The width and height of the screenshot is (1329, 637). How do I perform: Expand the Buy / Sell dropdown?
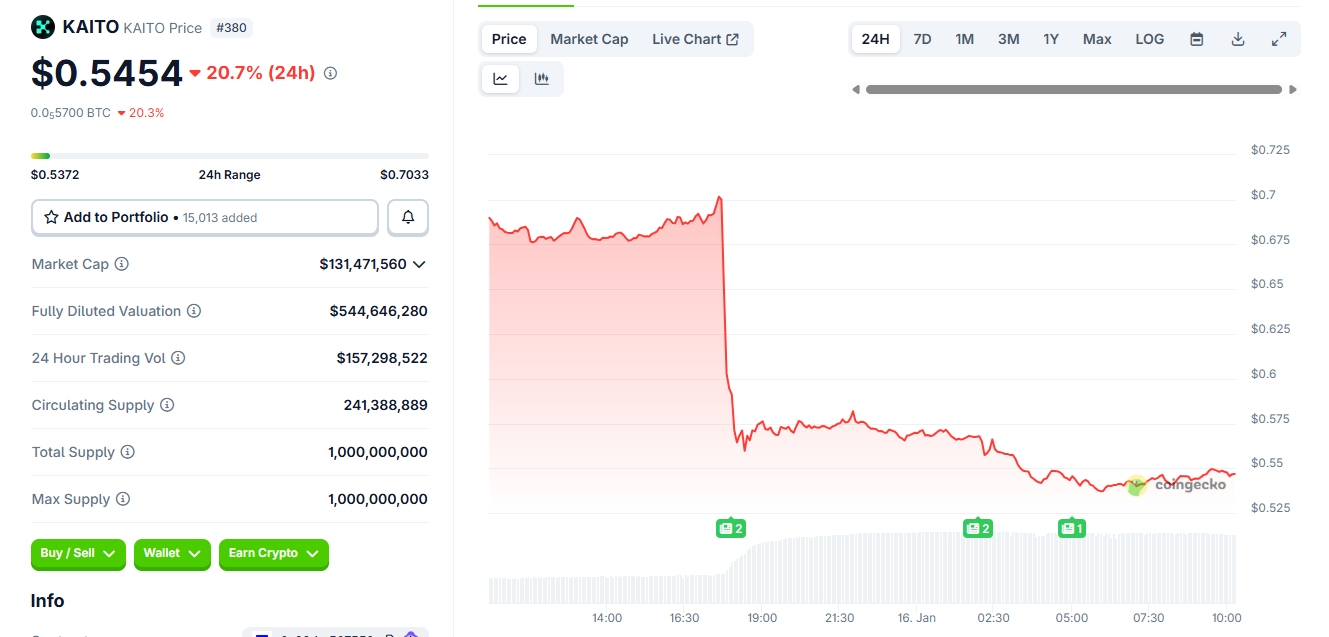(78, 554)
